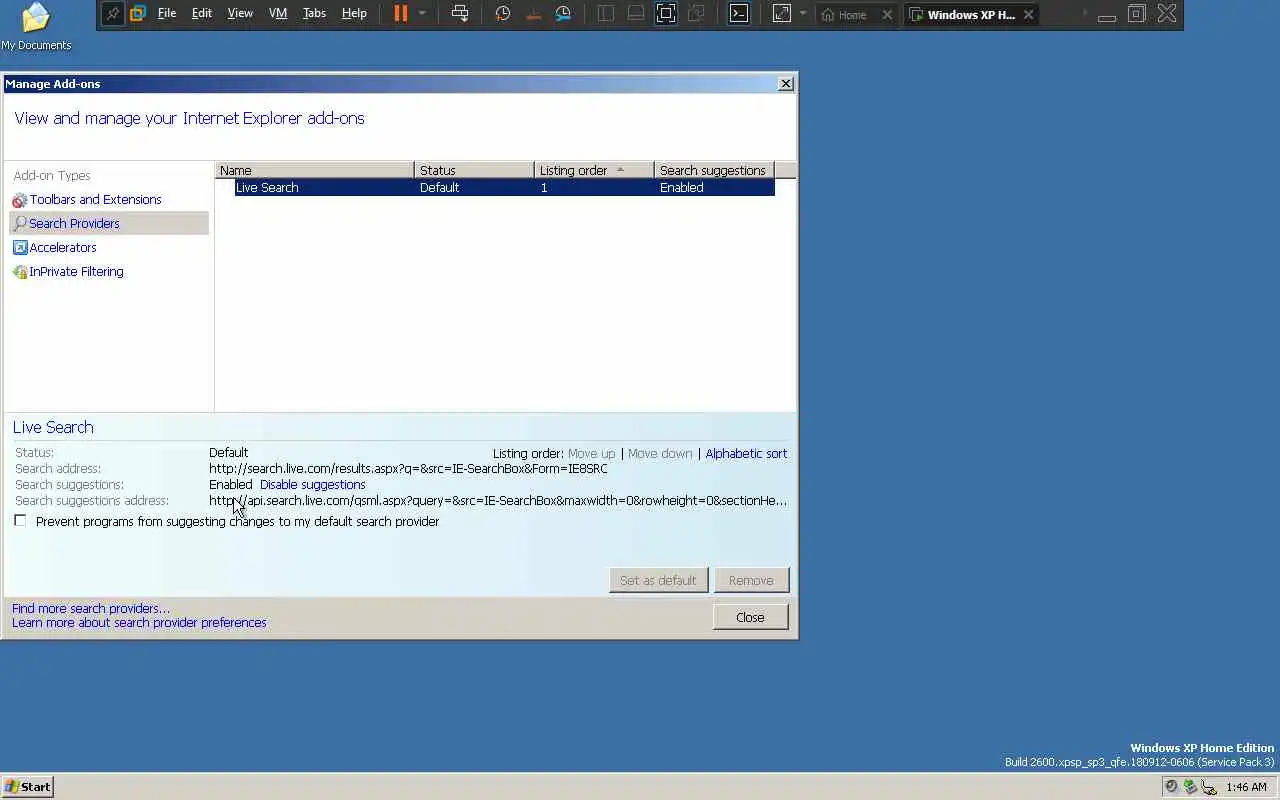Open the VMware library icon

click(x=138, y=14)
